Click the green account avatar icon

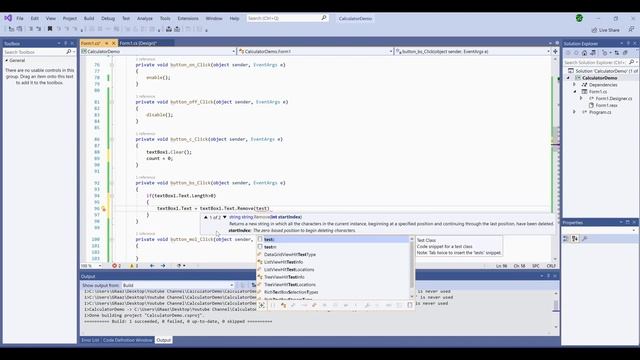[579, 18]
